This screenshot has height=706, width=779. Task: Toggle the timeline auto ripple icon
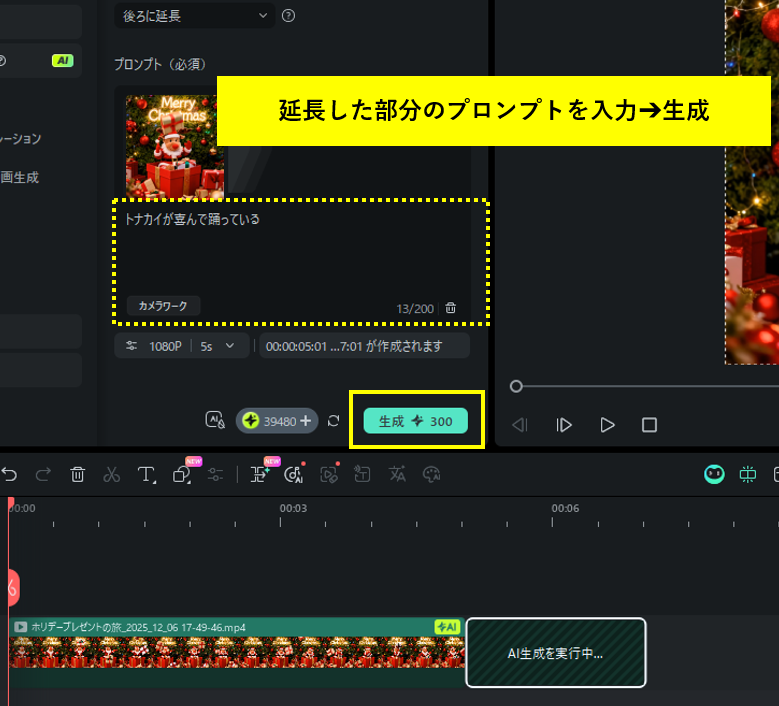click(x=748, y=474)
